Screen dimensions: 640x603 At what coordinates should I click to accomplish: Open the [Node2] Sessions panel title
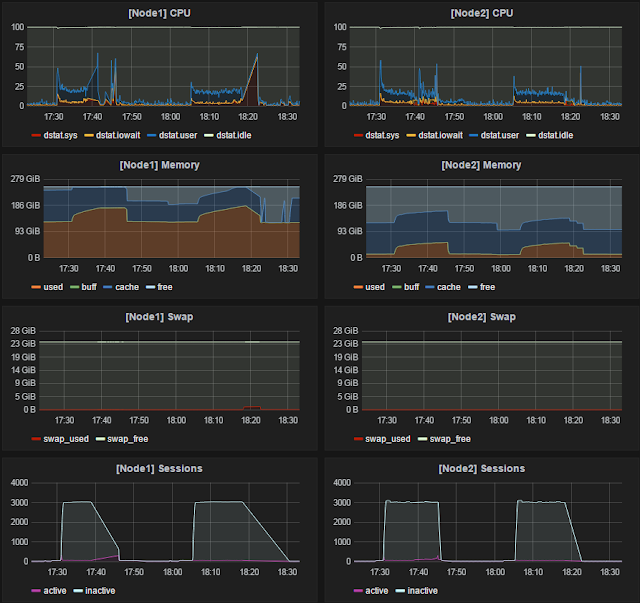point(482,468)
